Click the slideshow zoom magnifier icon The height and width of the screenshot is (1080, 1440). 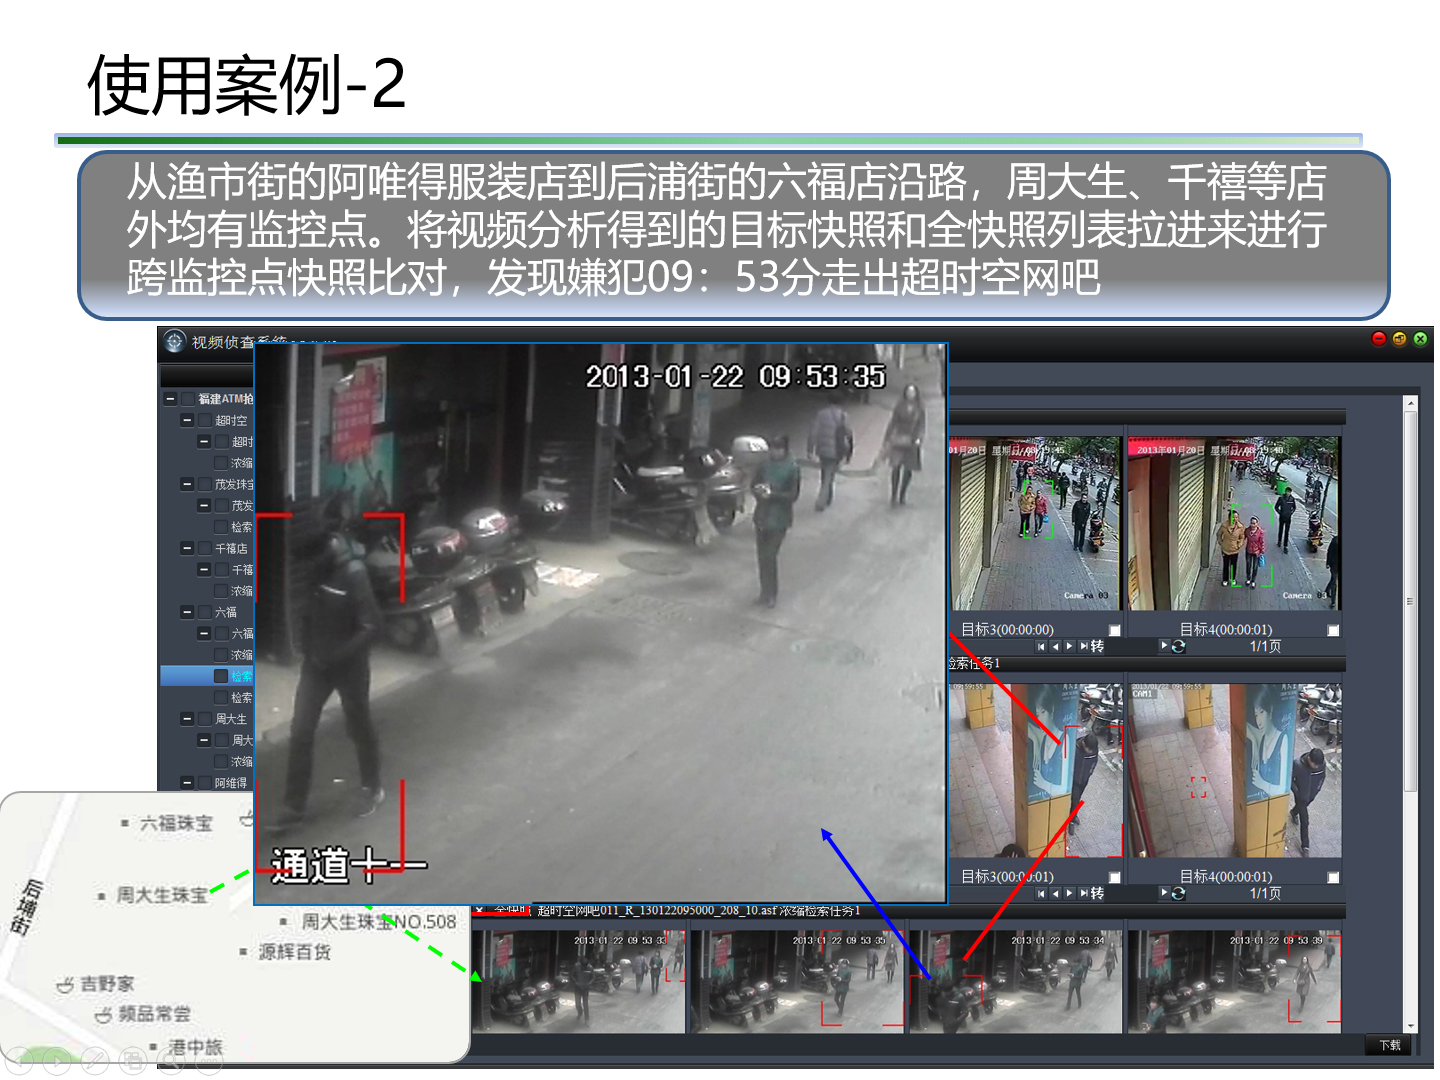[x=171, y=1061]
